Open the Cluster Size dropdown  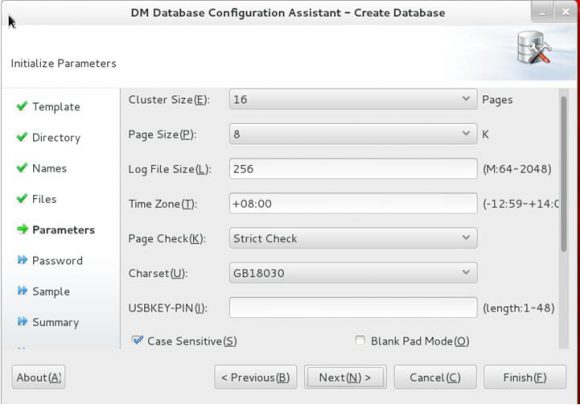353,99
